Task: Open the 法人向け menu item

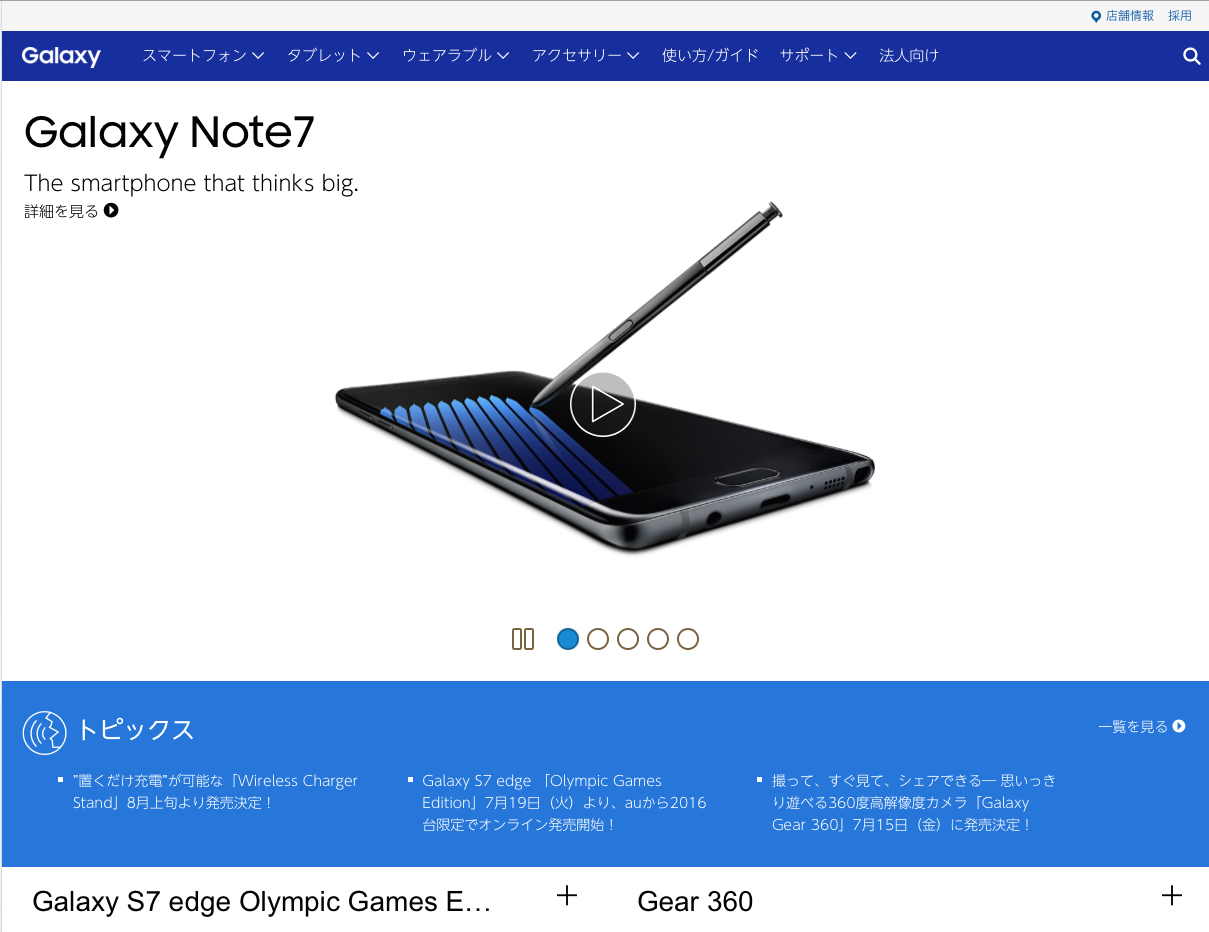Action: pos(909,56)
